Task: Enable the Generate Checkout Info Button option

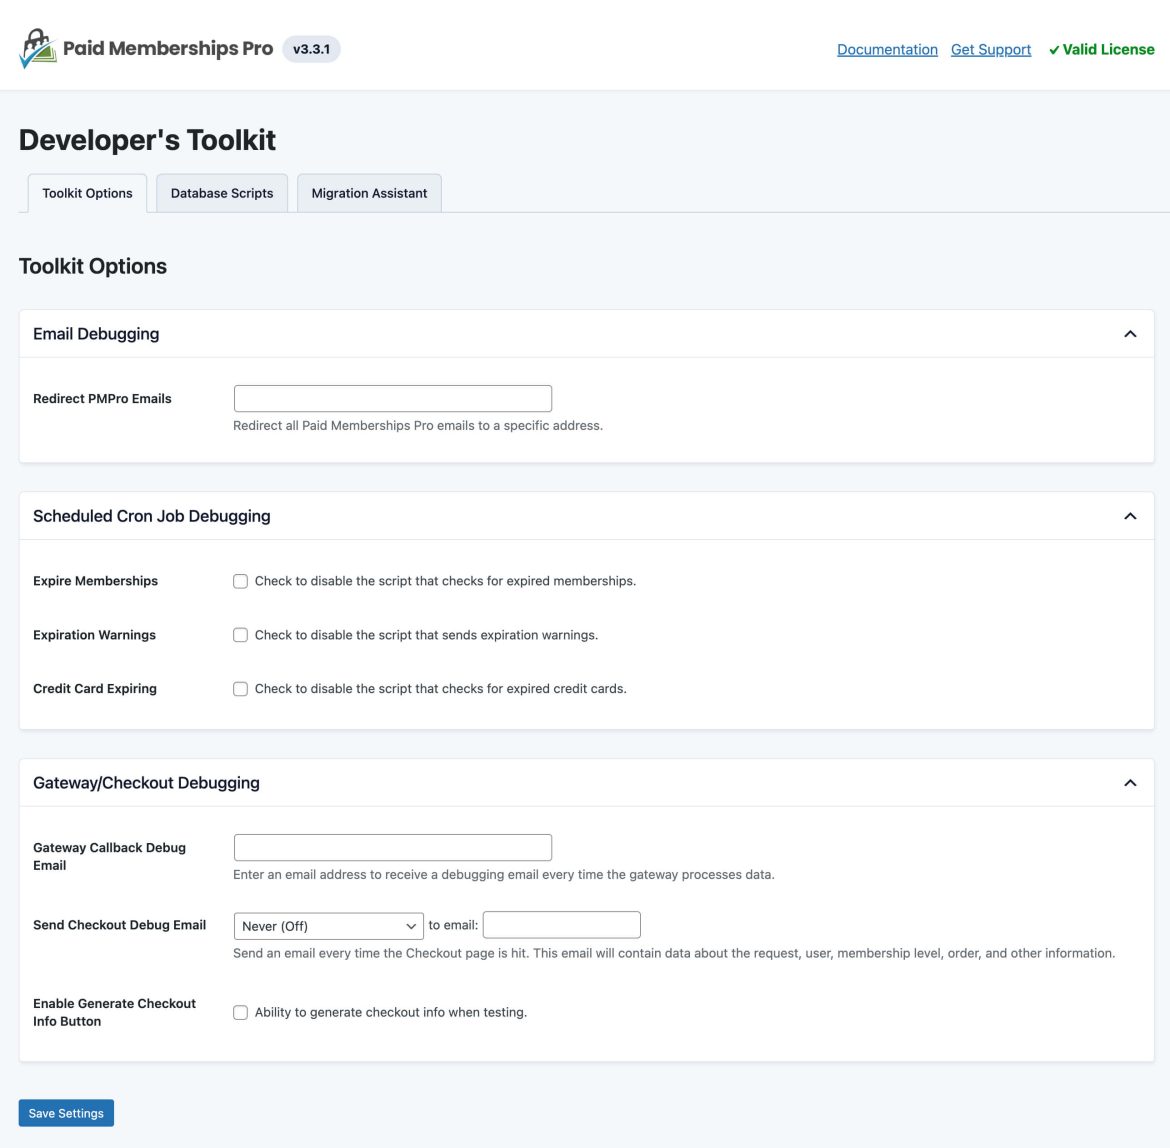Action: [x=240, y=1012]
